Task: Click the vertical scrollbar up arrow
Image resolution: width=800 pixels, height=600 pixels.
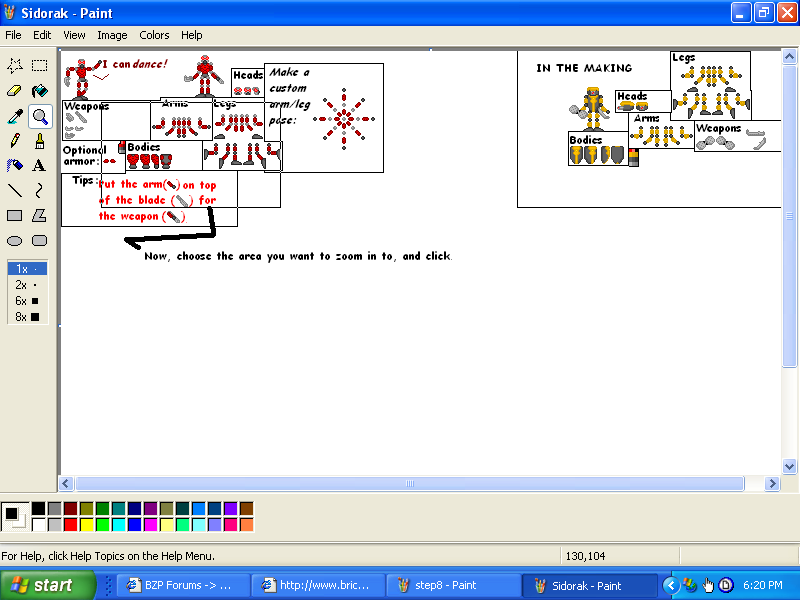Action: click(x=789, y=56)
